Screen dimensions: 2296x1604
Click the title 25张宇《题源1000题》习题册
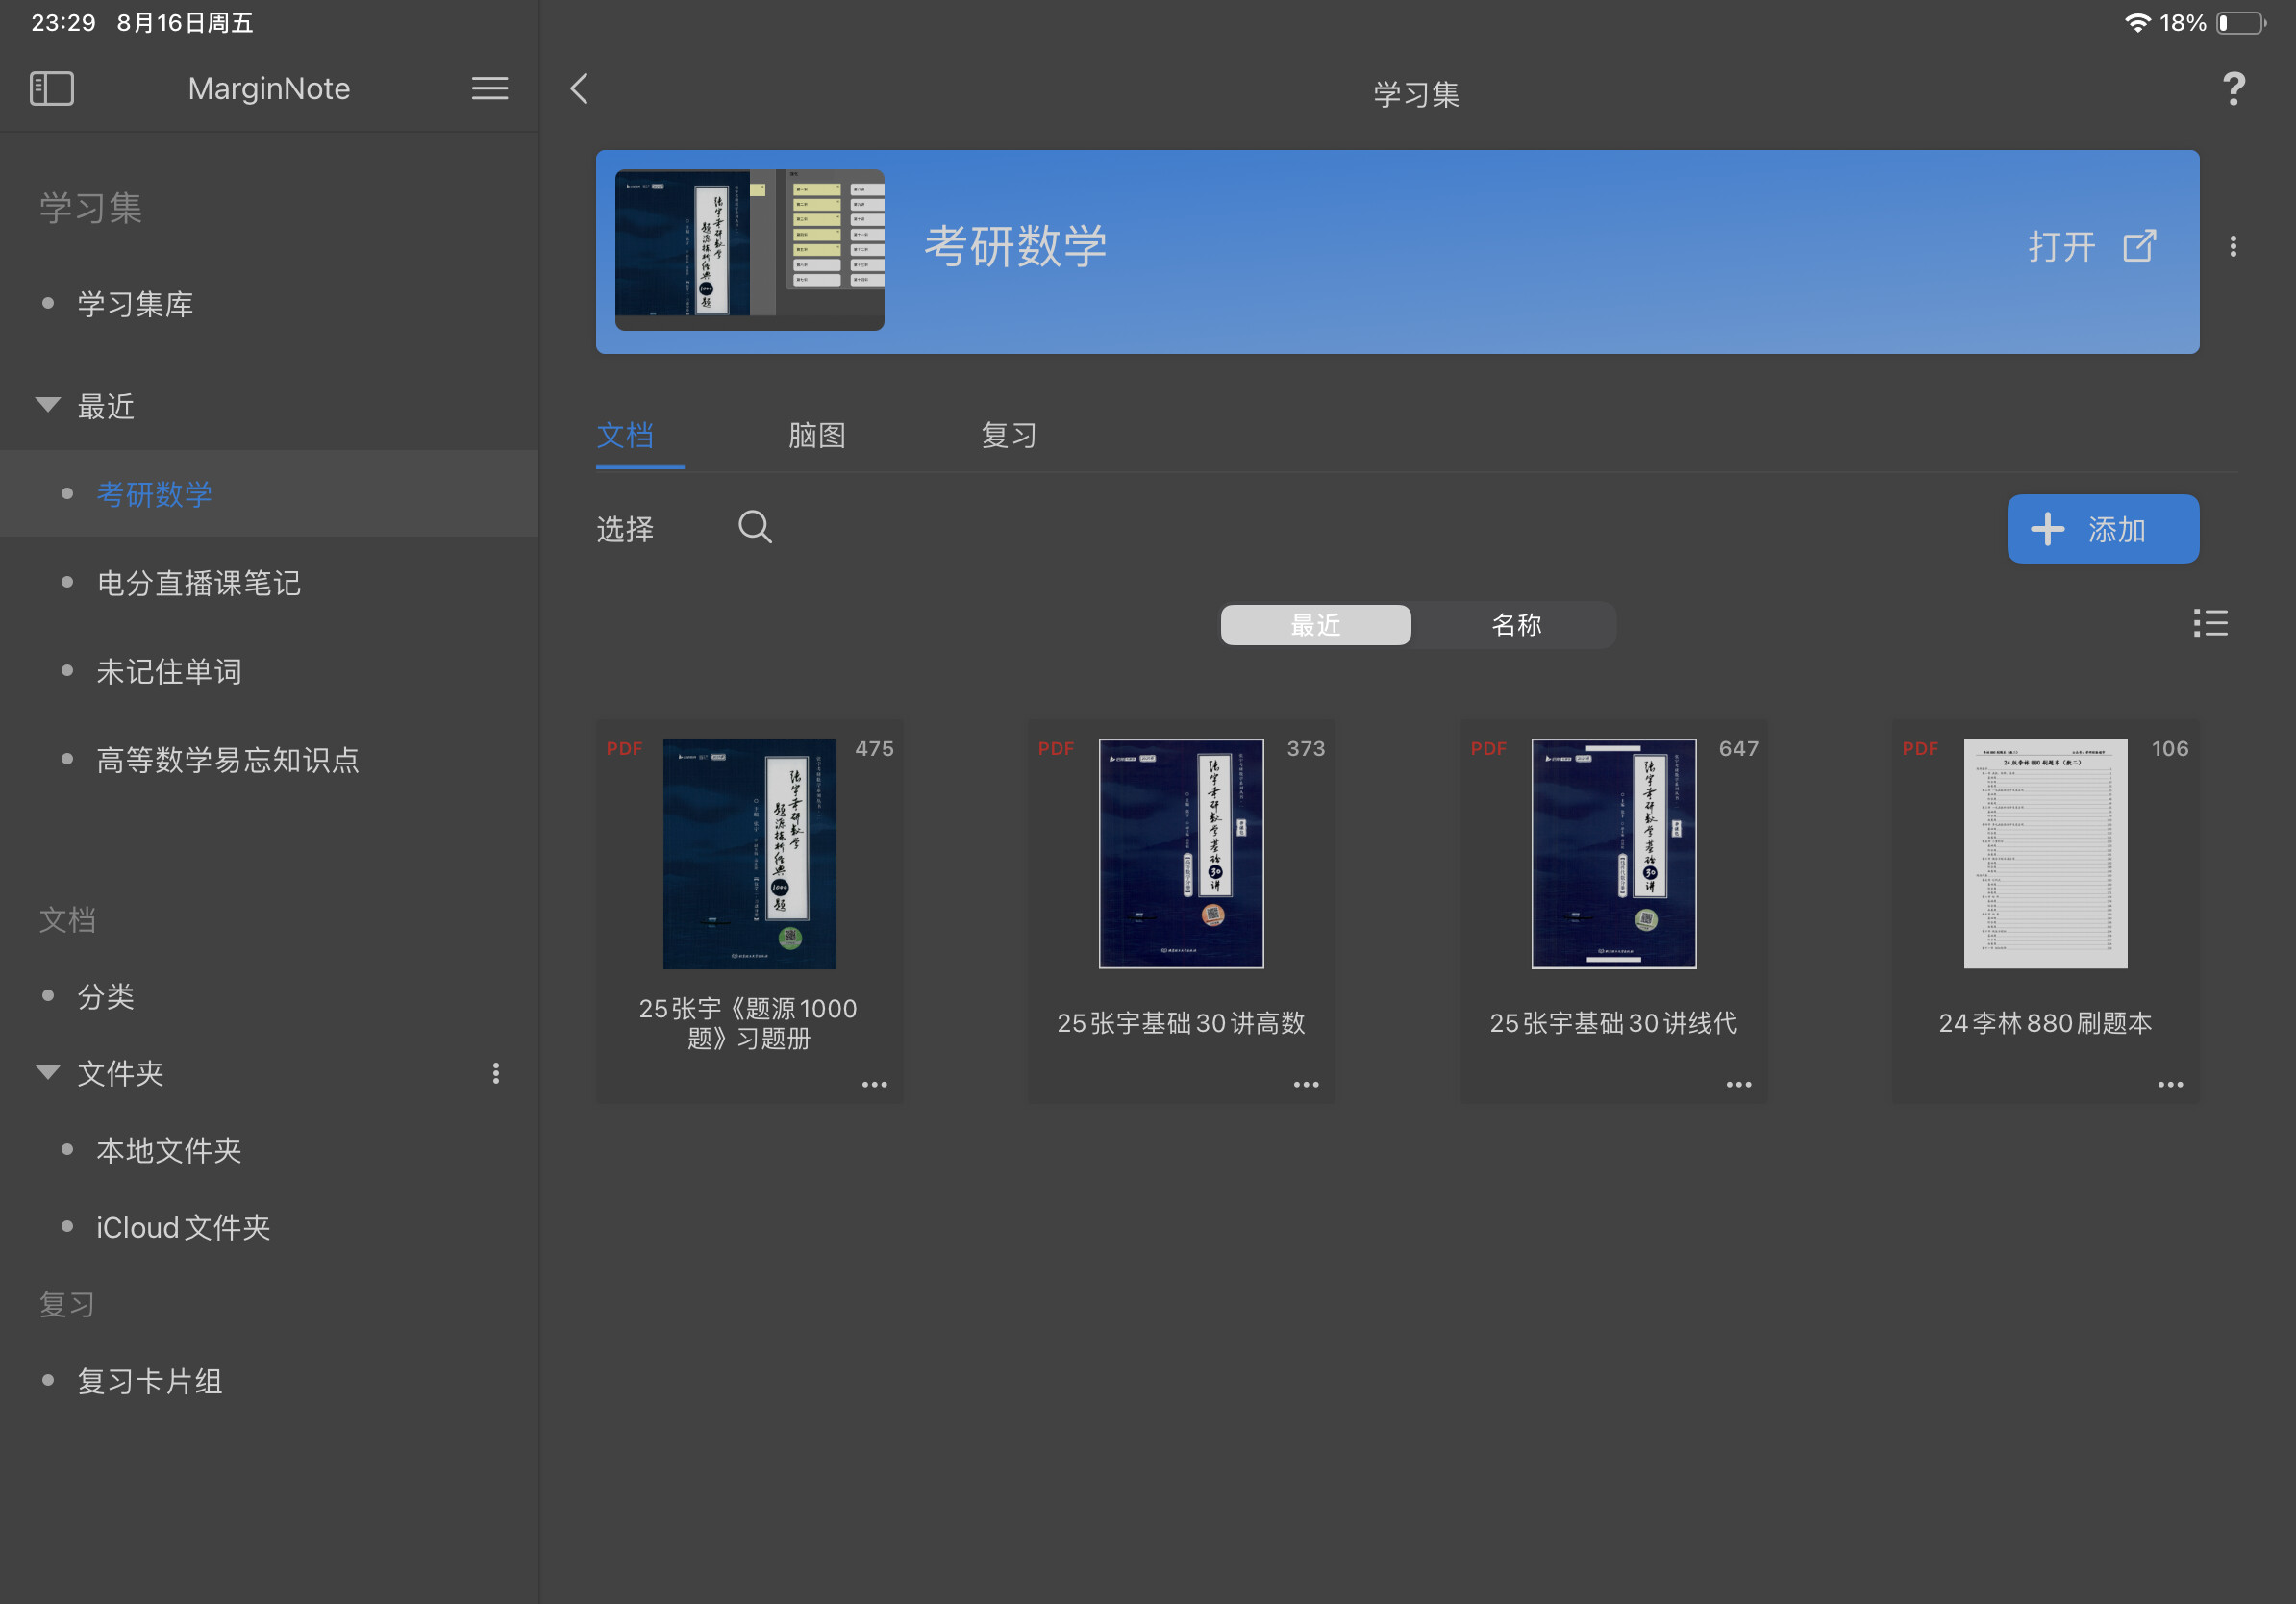pos(749,1023)
